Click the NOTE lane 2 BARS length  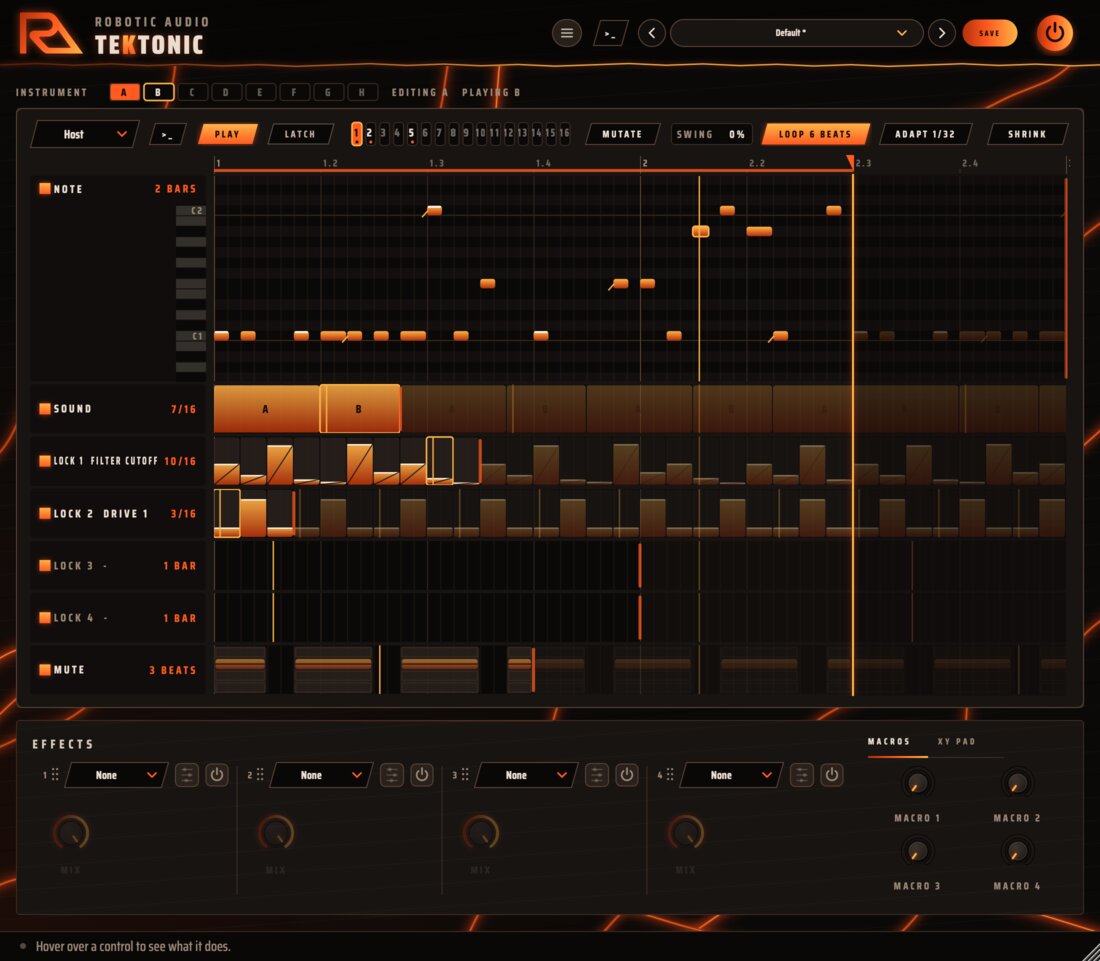(175, 189)
